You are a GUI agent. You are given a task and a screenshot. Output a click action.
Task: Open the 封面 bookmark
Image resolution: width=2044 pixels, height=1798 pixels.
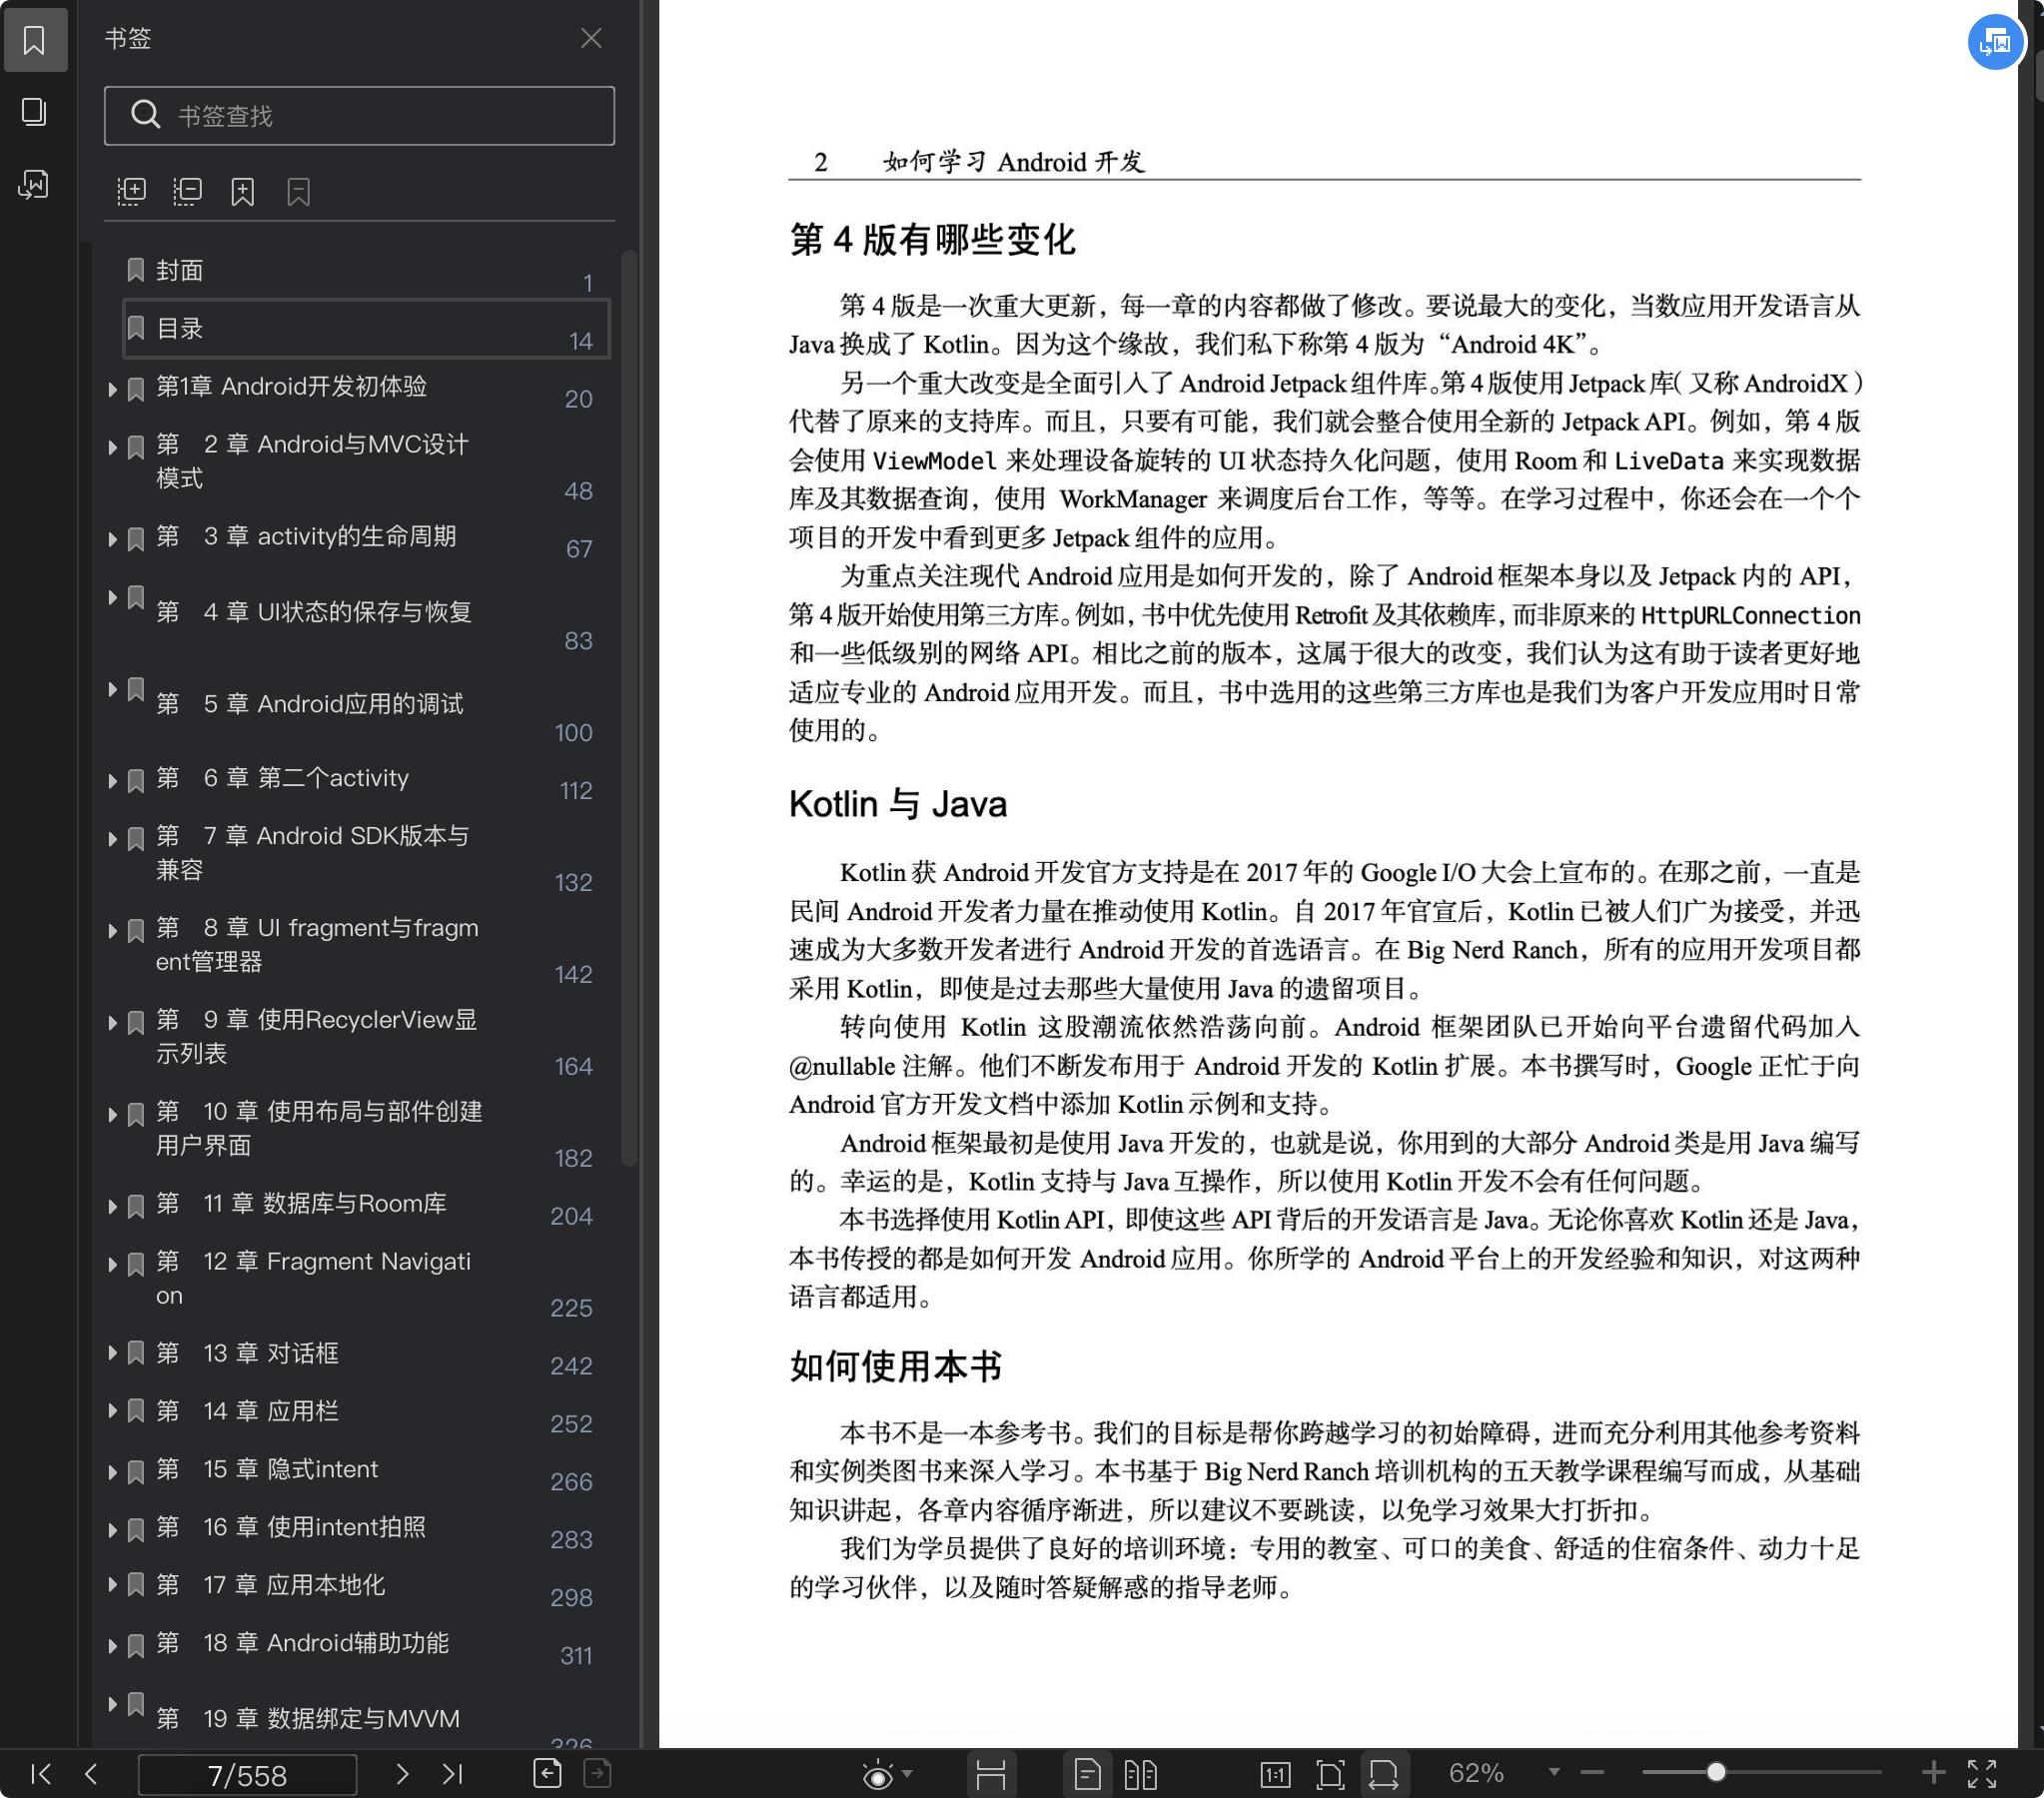click(x=180, y=270)
